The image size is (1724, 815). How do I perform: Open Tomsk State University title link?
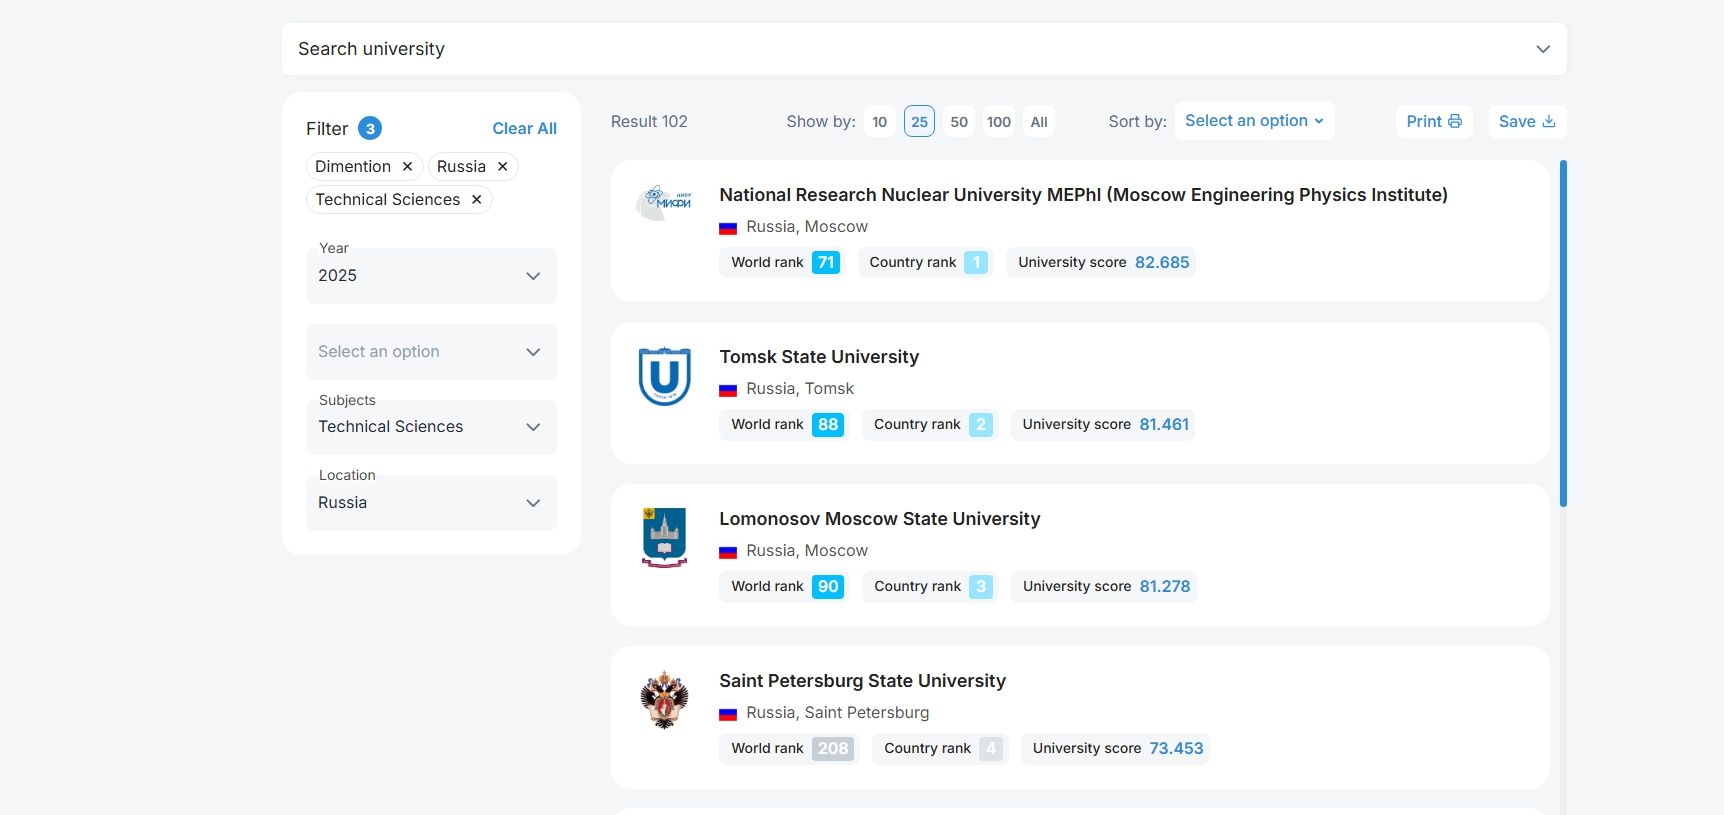pos(818,357)
